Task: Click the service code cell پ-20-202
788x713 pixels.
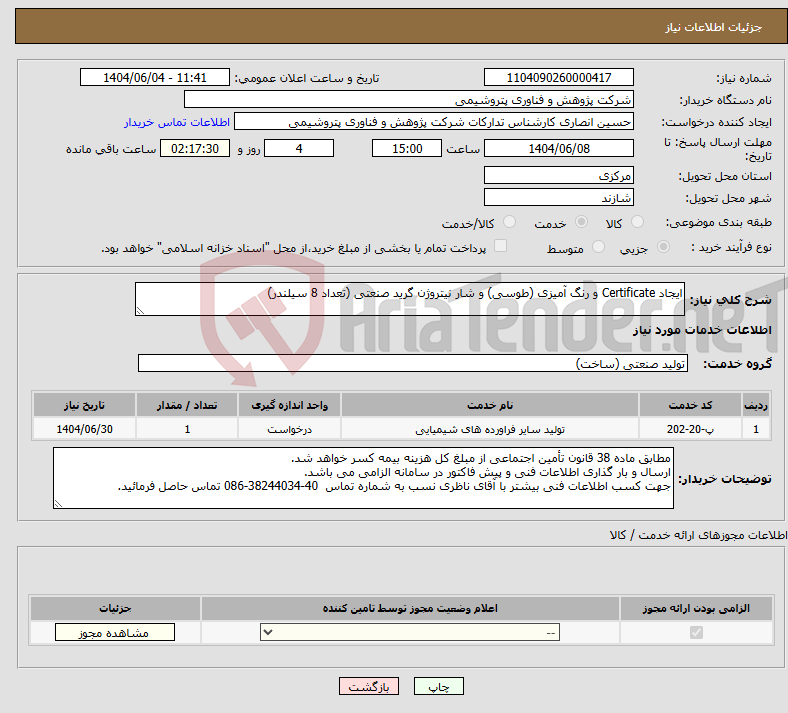Action: (690, 429)
